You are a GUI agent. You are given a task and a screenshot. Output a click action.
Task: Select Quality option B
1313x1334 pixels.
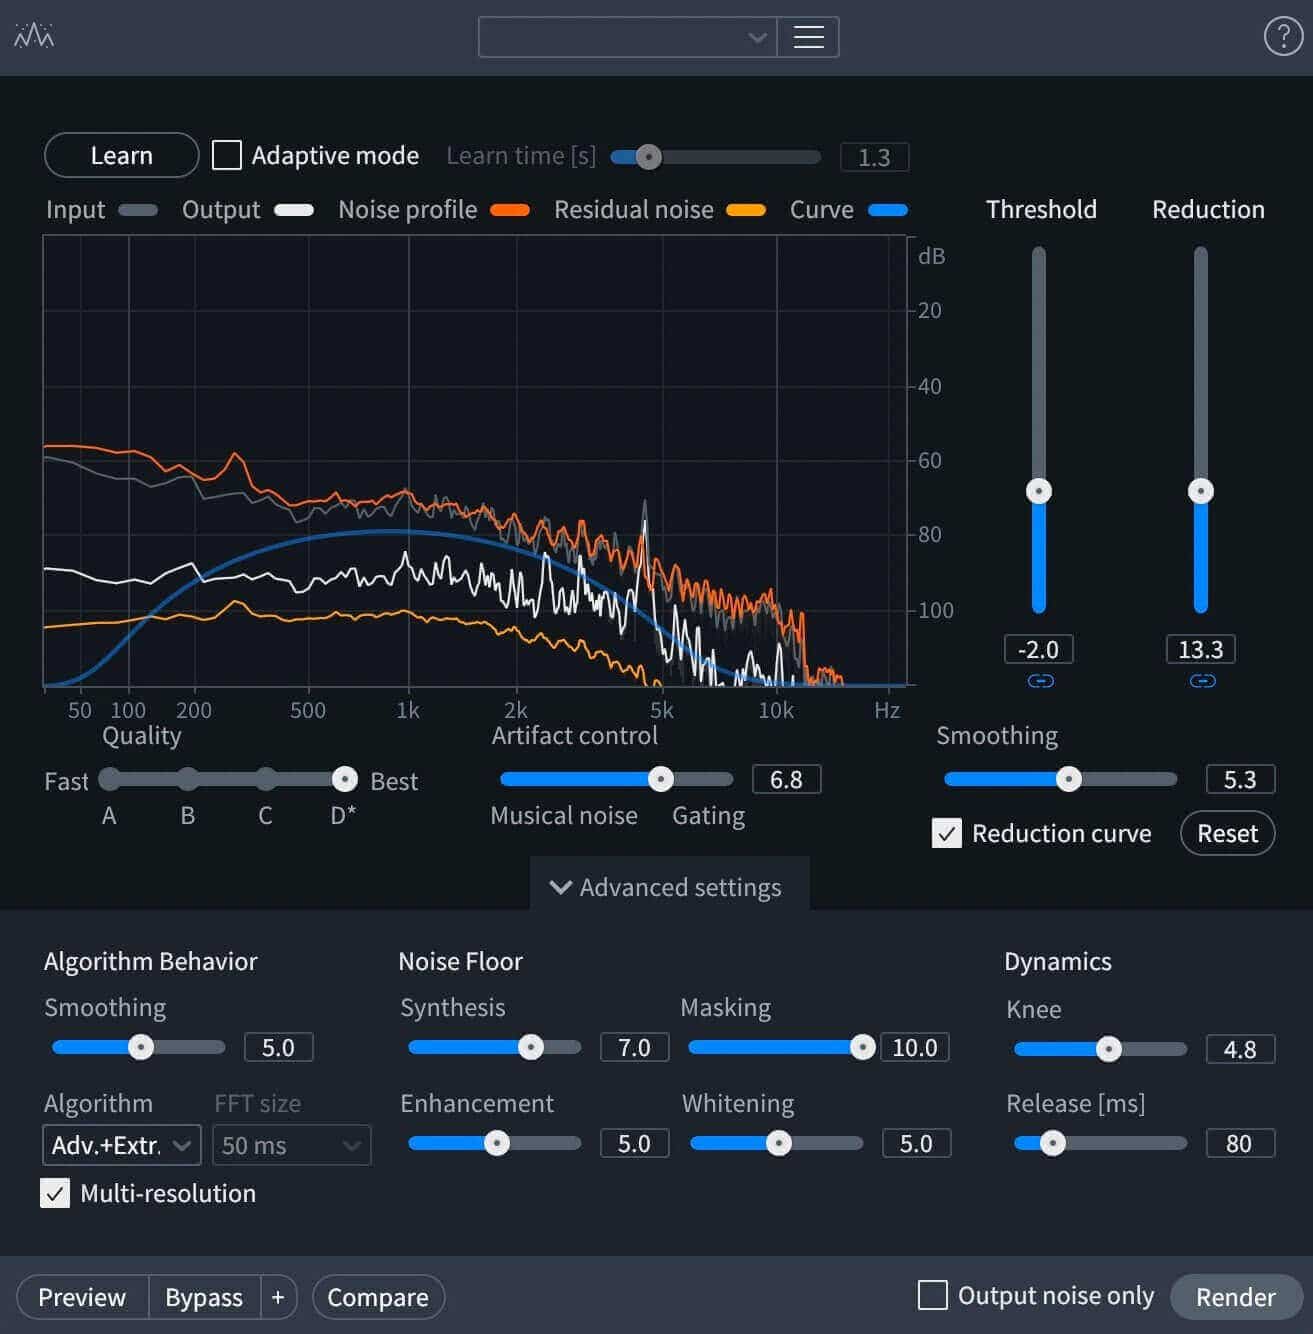click(188, 779)
